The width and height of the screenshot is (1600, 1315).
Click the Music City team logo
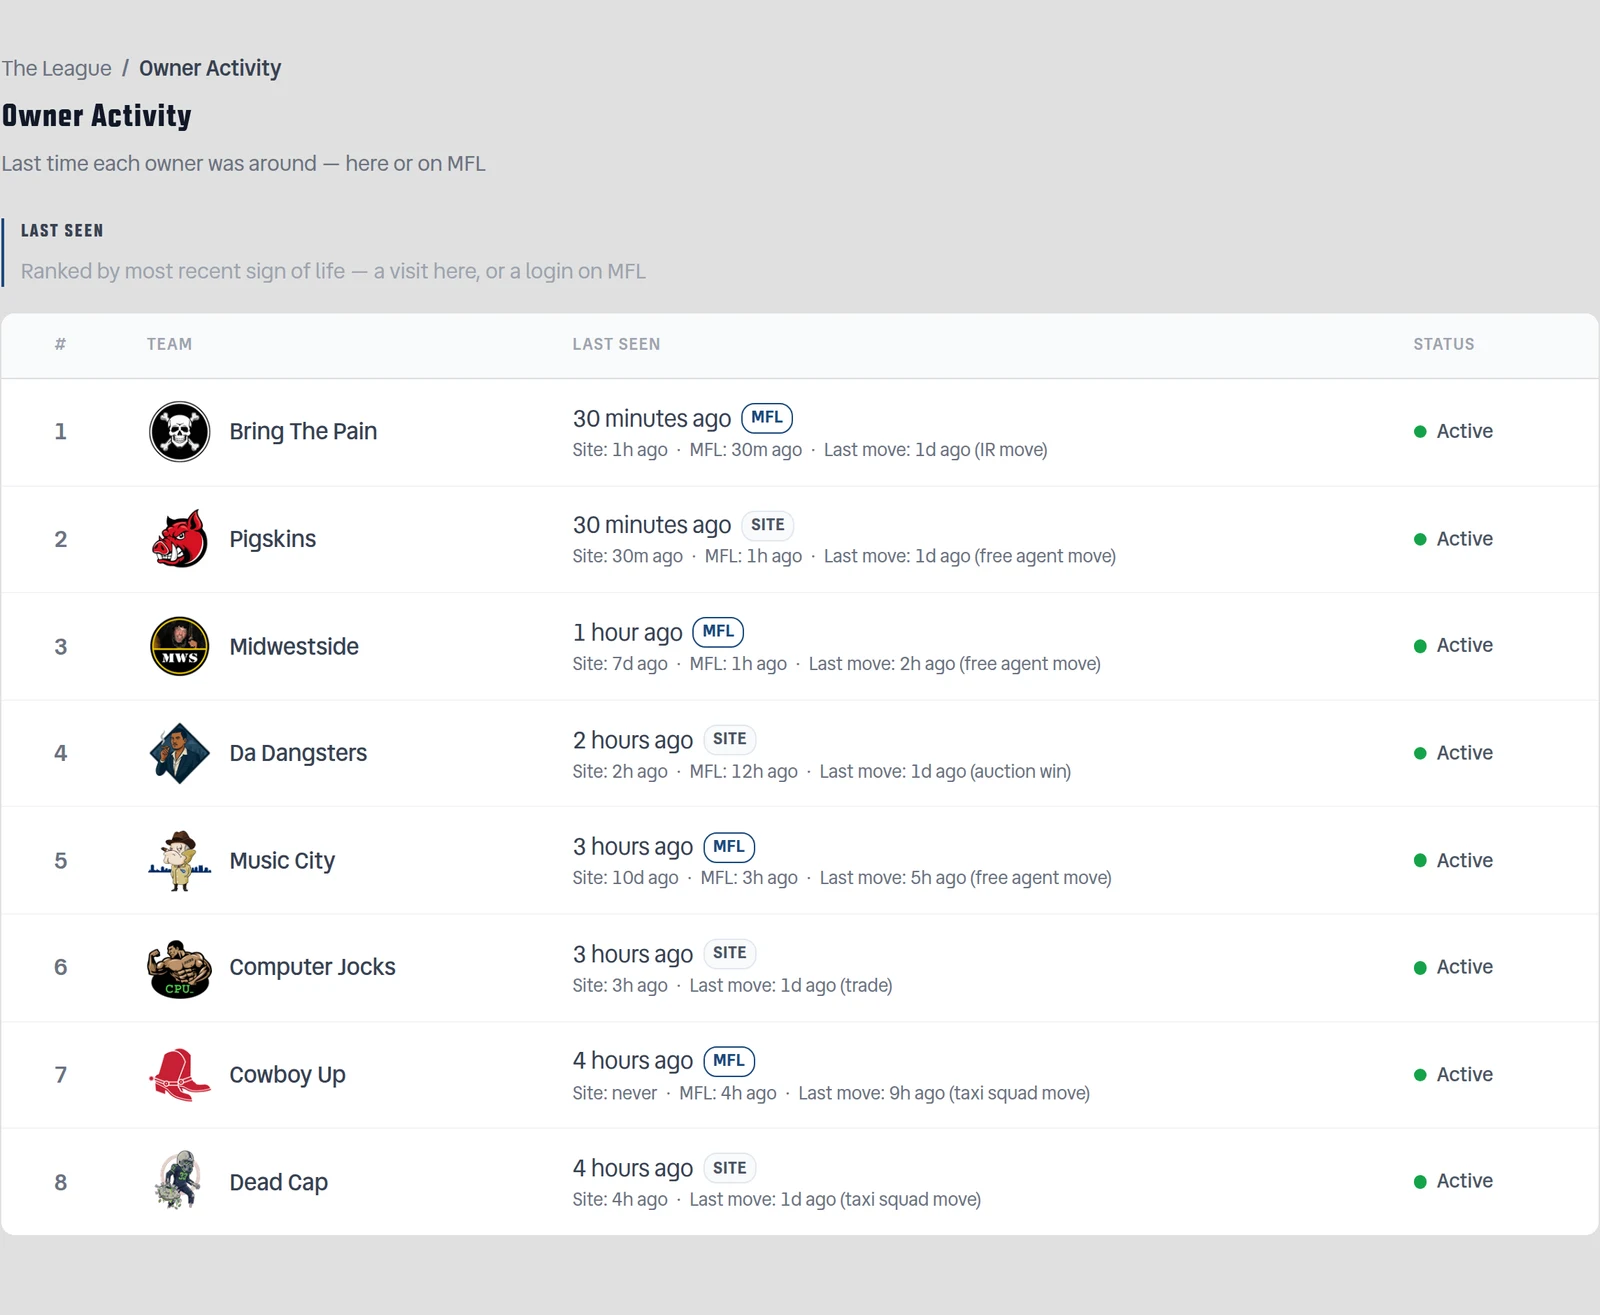(x=179, y=860)
